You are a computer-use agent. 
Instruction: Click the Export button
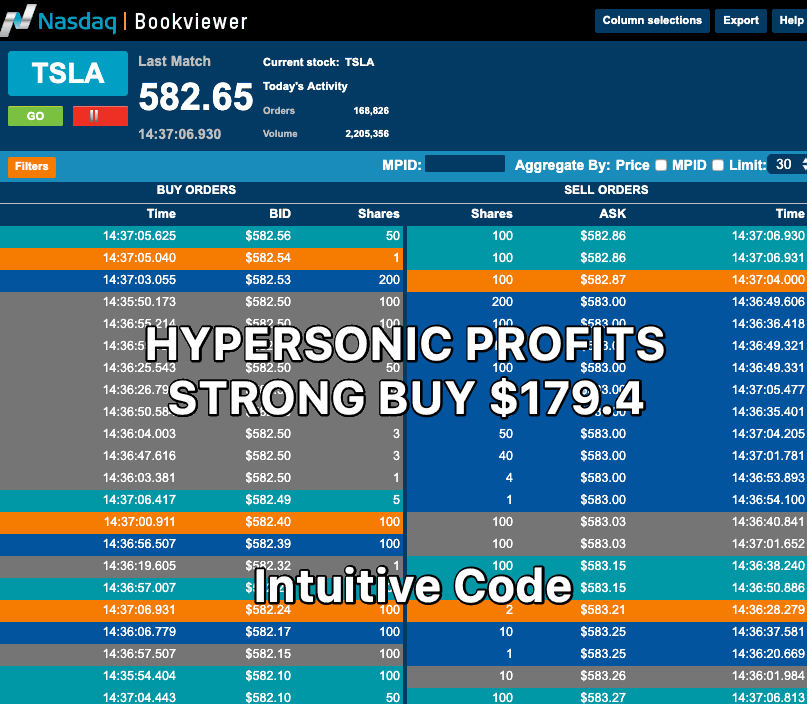pos(741,21)
